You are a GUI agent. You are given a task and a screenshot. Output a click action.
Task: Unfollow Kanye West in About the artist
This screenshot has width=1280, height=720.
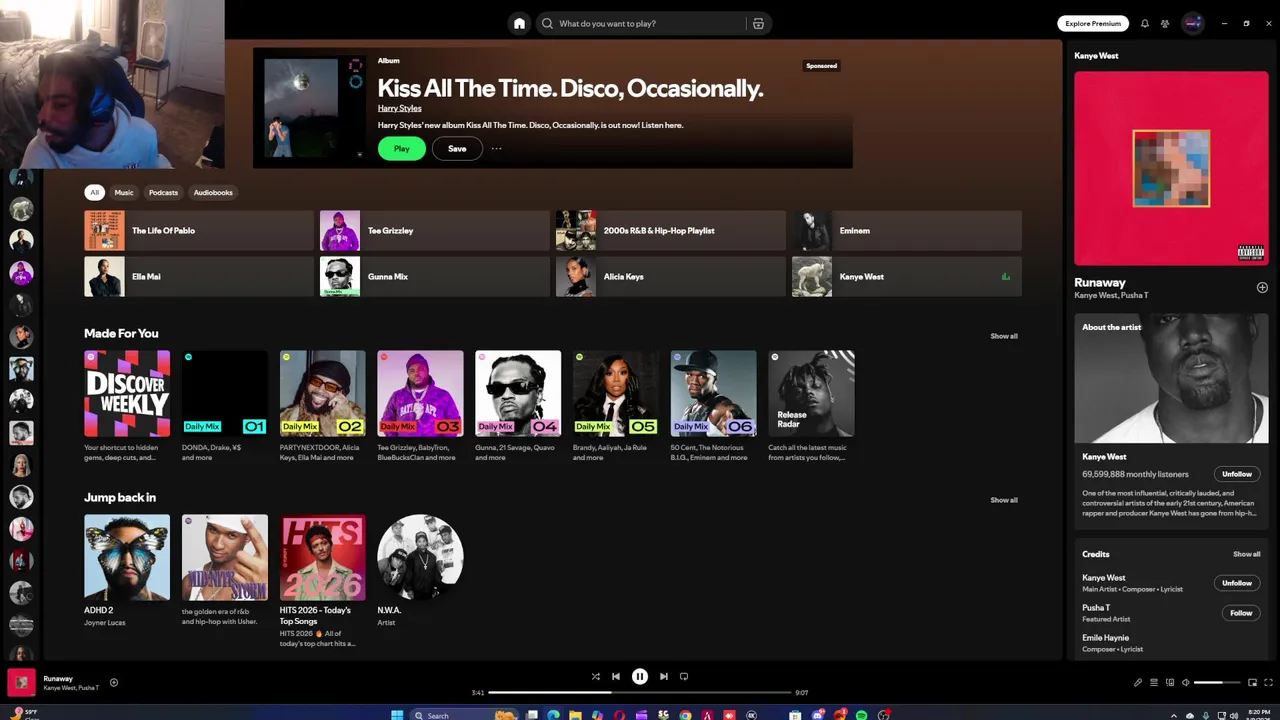(x=1236, y=474)
